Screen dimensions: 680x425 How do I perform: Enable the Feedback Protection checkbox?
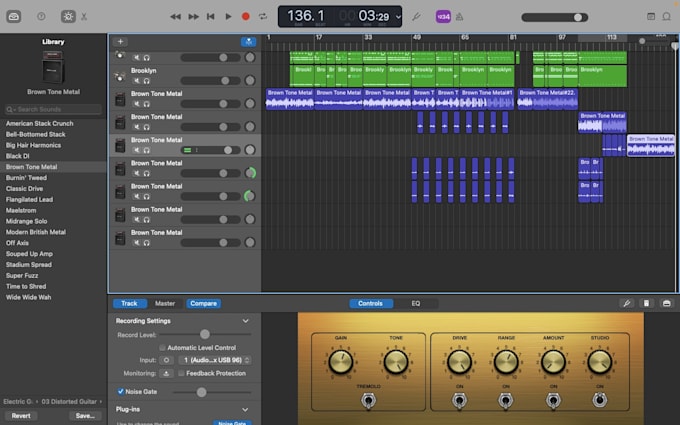(x=181, y=373)
